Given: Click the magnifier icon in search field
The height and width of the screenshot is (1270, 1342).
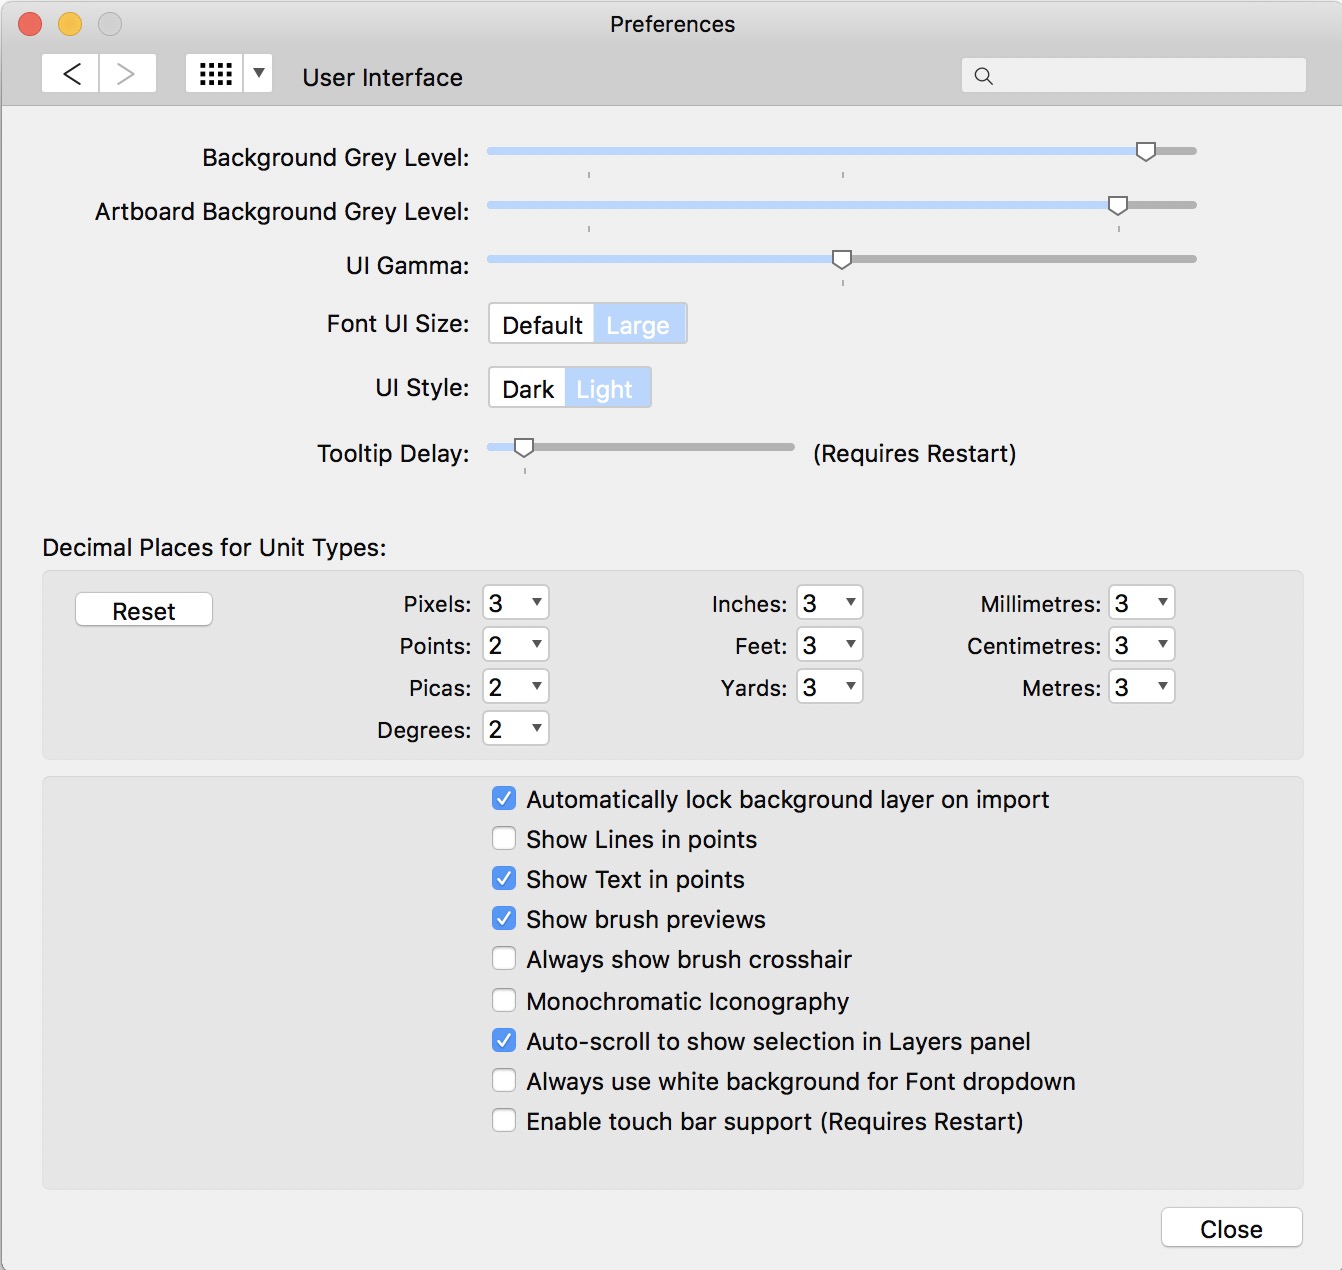Looking at the screenshot, I should click(984, 76).
